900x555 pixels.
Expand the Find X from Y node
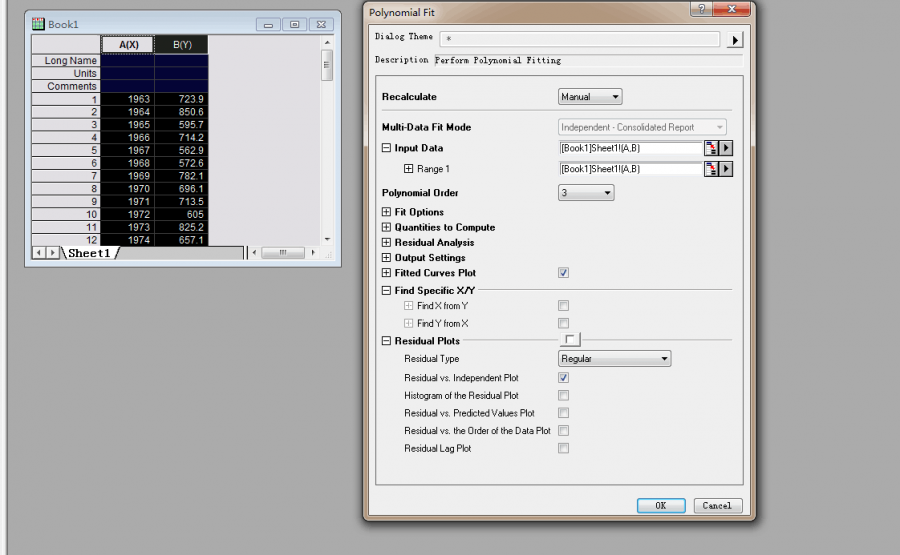(x=408, y=305)
